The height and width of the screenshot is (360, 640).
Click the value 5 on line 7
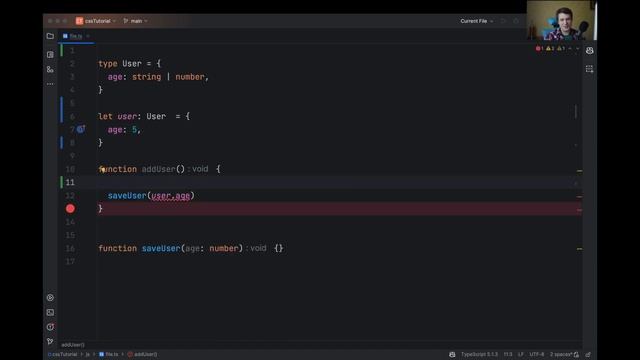[x=134, y=130]
